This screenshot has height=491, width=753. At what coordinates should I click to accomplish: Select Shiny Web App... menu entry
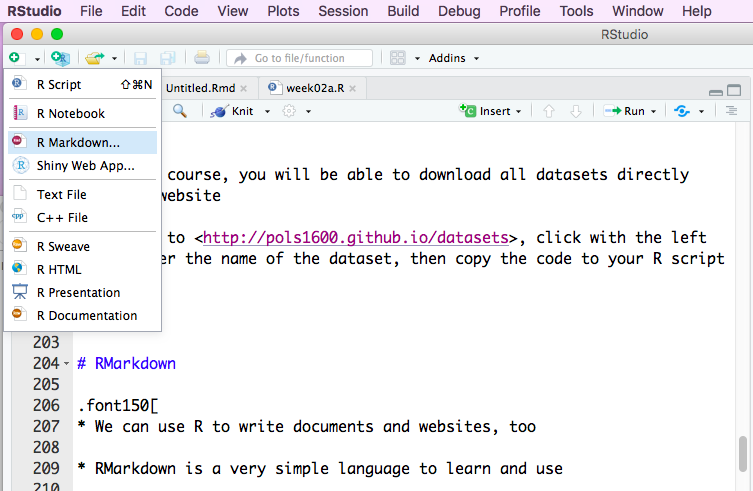[x=83, y=166]
